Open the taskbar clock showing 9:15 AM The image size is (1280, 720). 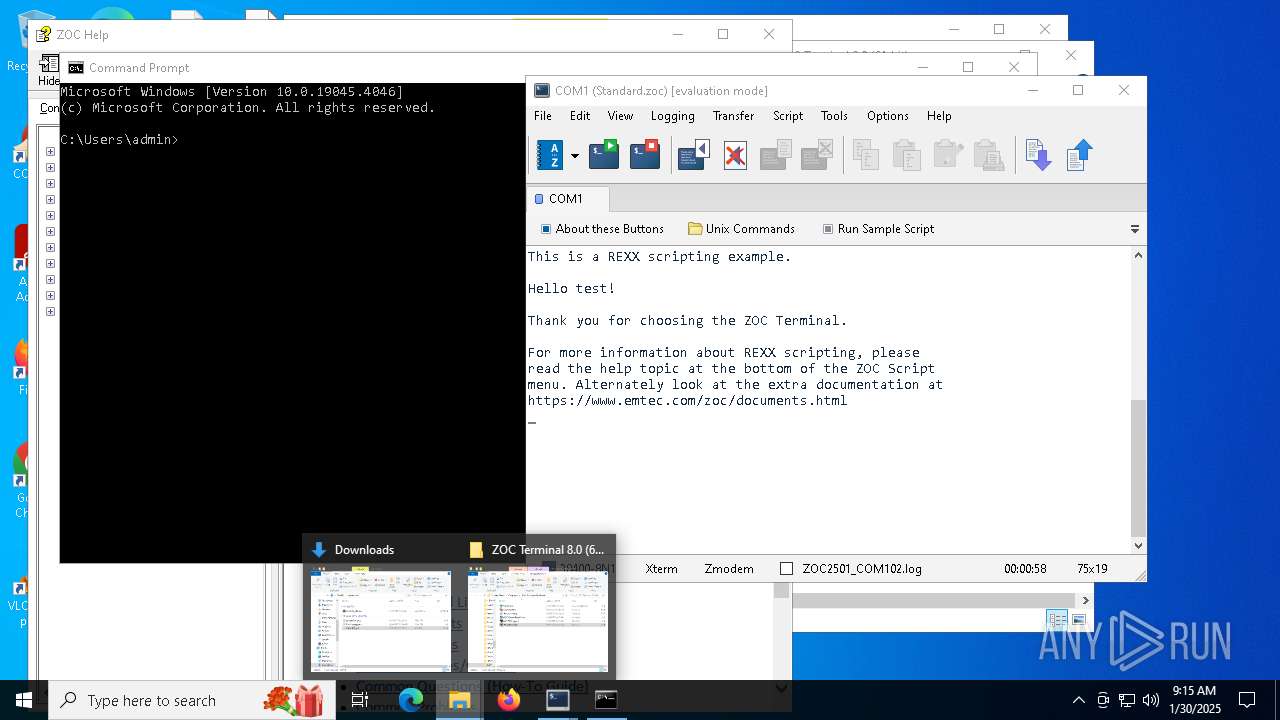[1195, 700]
